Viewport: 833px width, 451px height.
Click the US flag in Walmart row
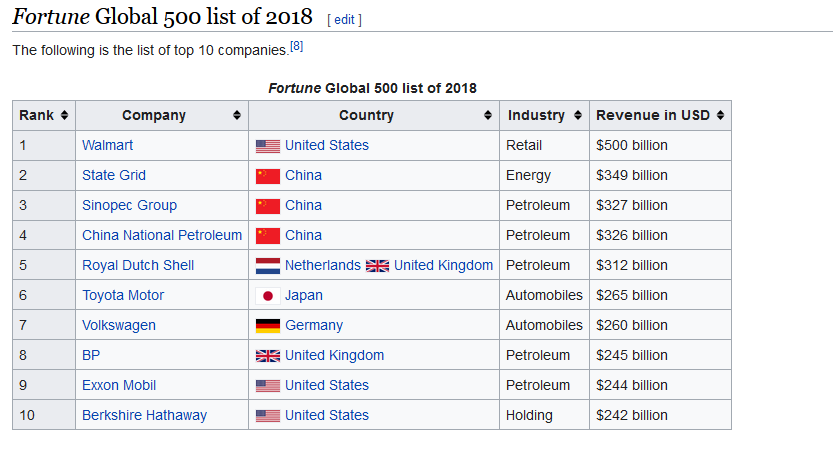pos(268,146)
